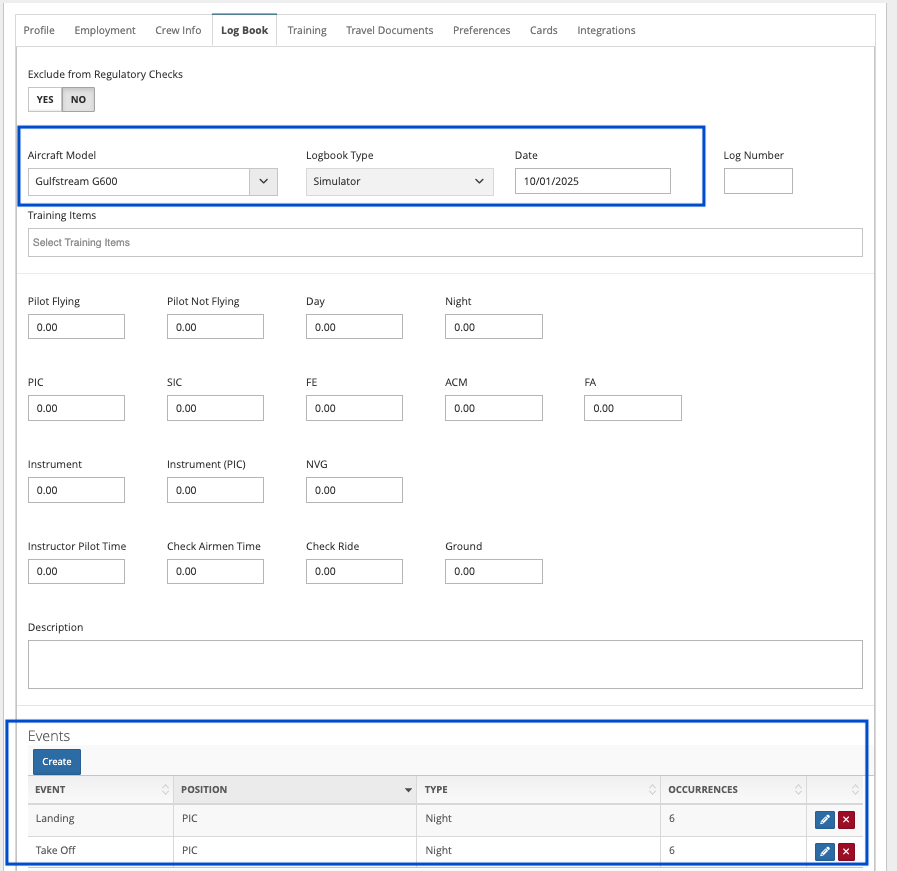Viewport: 897px width, 871px height.
Task: Sort events by Type column
Action: 652,790
